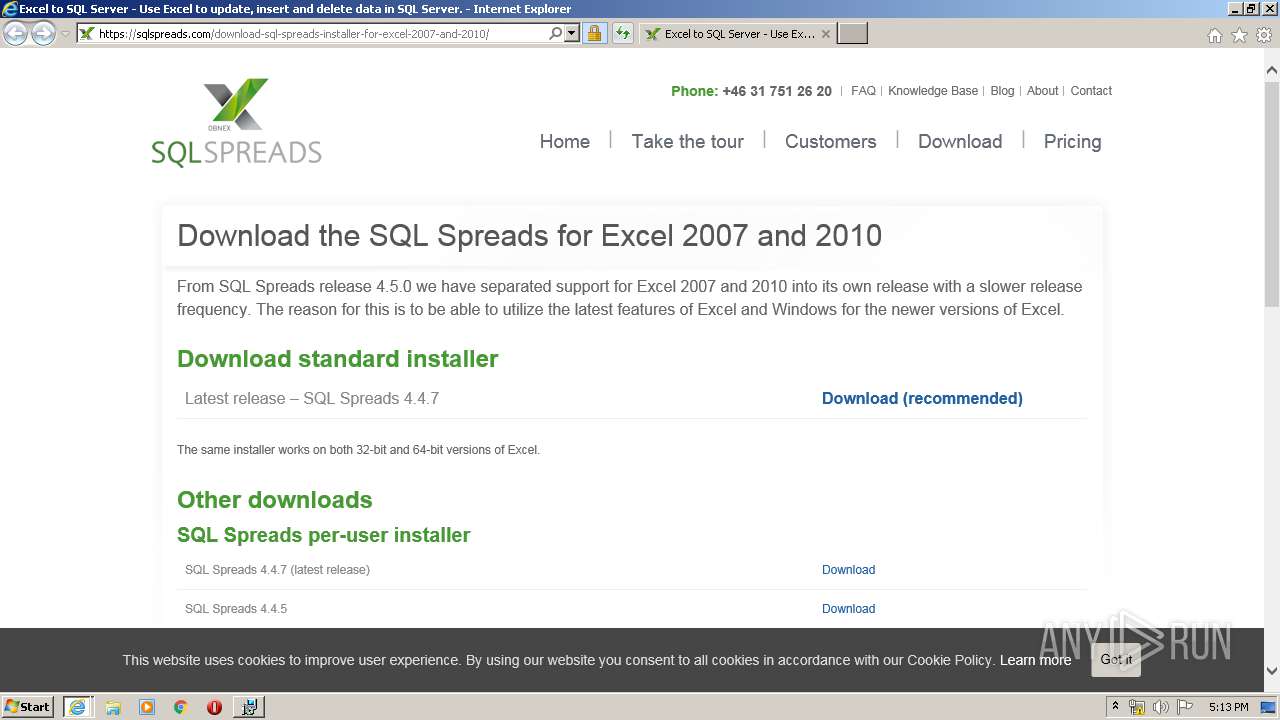Open the recent pages dropdown arrow
1280x720 pixels.
(x=65, y=34)
